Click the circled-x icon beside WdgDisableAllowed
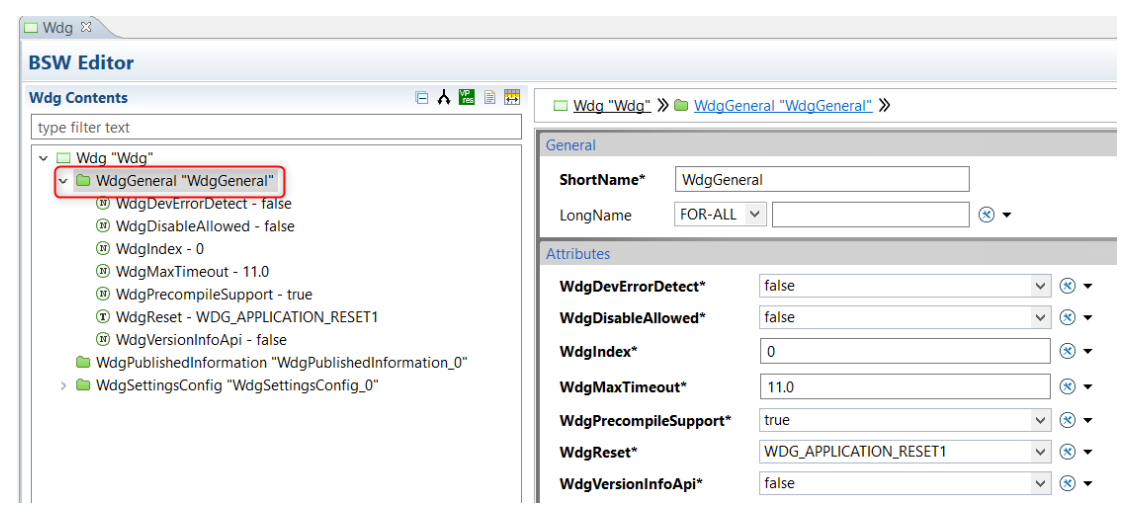Viewport: 1133px width, 514px height. tap(1067, 317)
